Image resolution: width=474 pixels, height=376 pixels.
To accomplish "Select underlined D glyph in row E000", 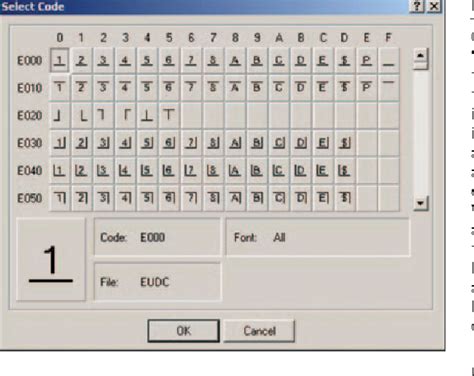I will click(301, 60).
